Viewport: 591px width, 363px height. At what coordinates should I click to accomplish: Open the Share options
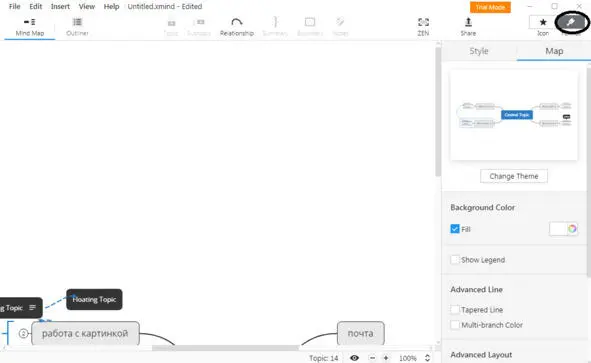pyautogui.click(x=468, y=27)
